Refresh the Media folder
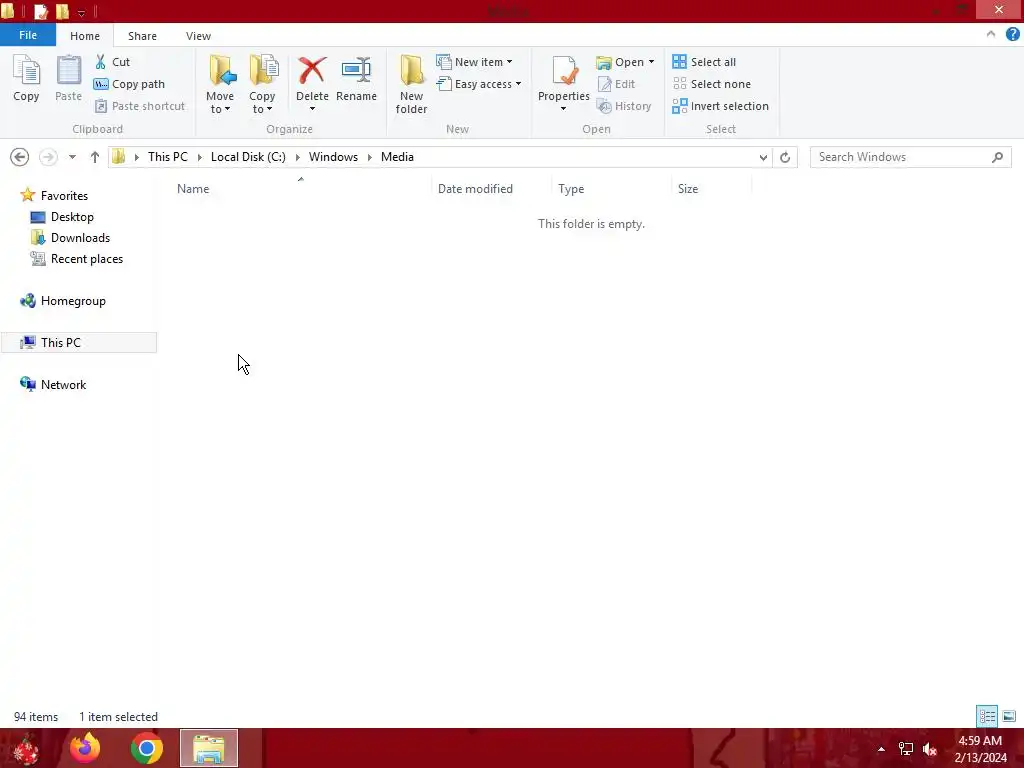This screenshot has width=1024, height=768. [x=785, y=157]
